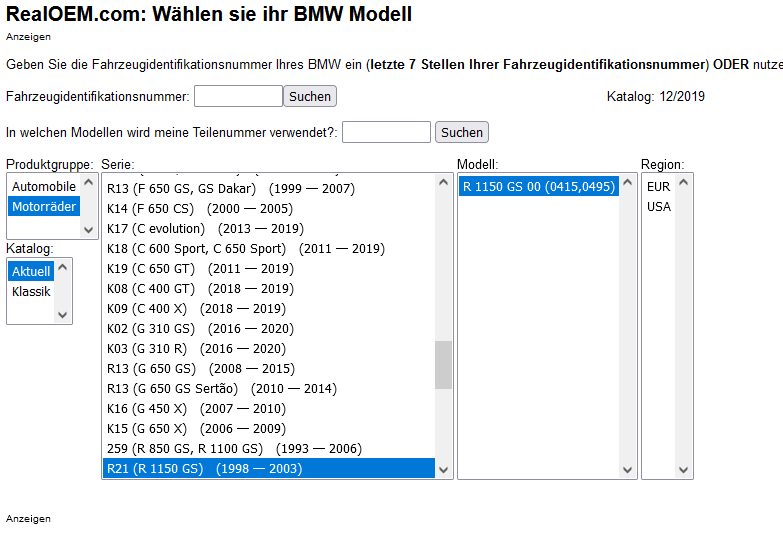The width and height of the screenshot is (783, 555).
Task: Click the Fahrzeugidentifikationsnummer input field
Action: click(x=238, y=96)
